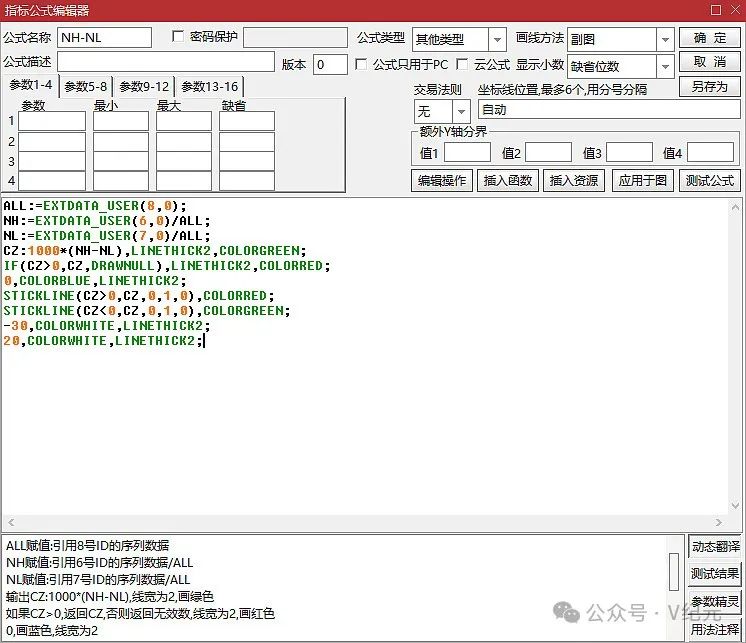Viewport: 746px width, 643px height.
Task: Click the disabled password field beside 密码保护
Action: tap(295, 38)
